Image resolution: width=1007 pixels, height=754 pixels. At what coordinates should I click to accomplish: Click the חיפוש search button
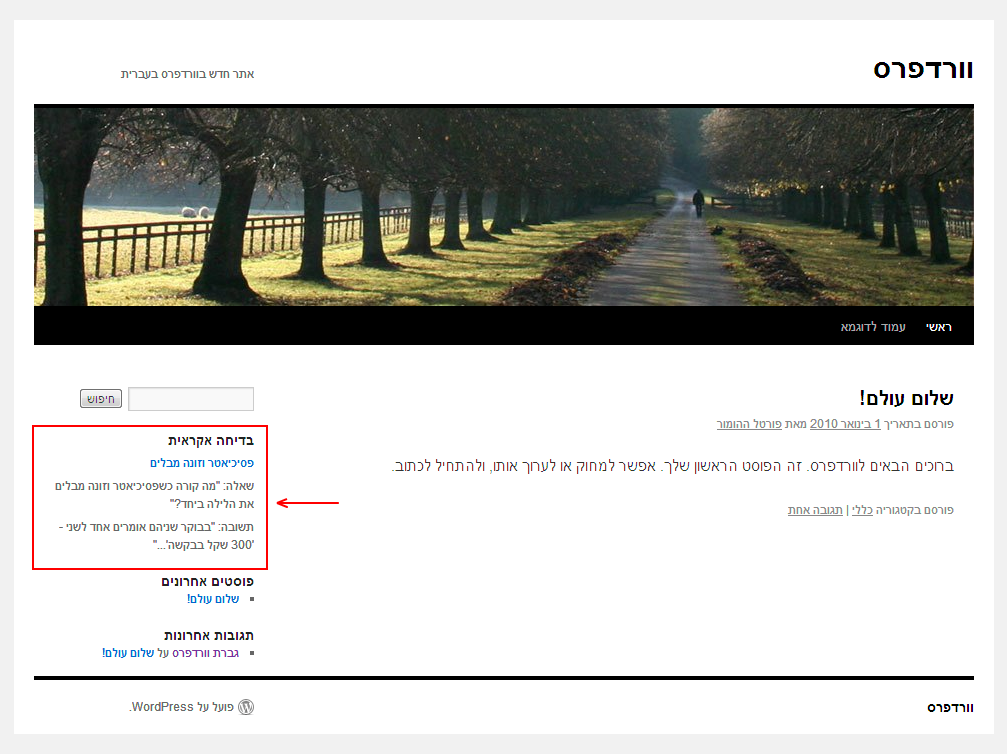point(101,399)
